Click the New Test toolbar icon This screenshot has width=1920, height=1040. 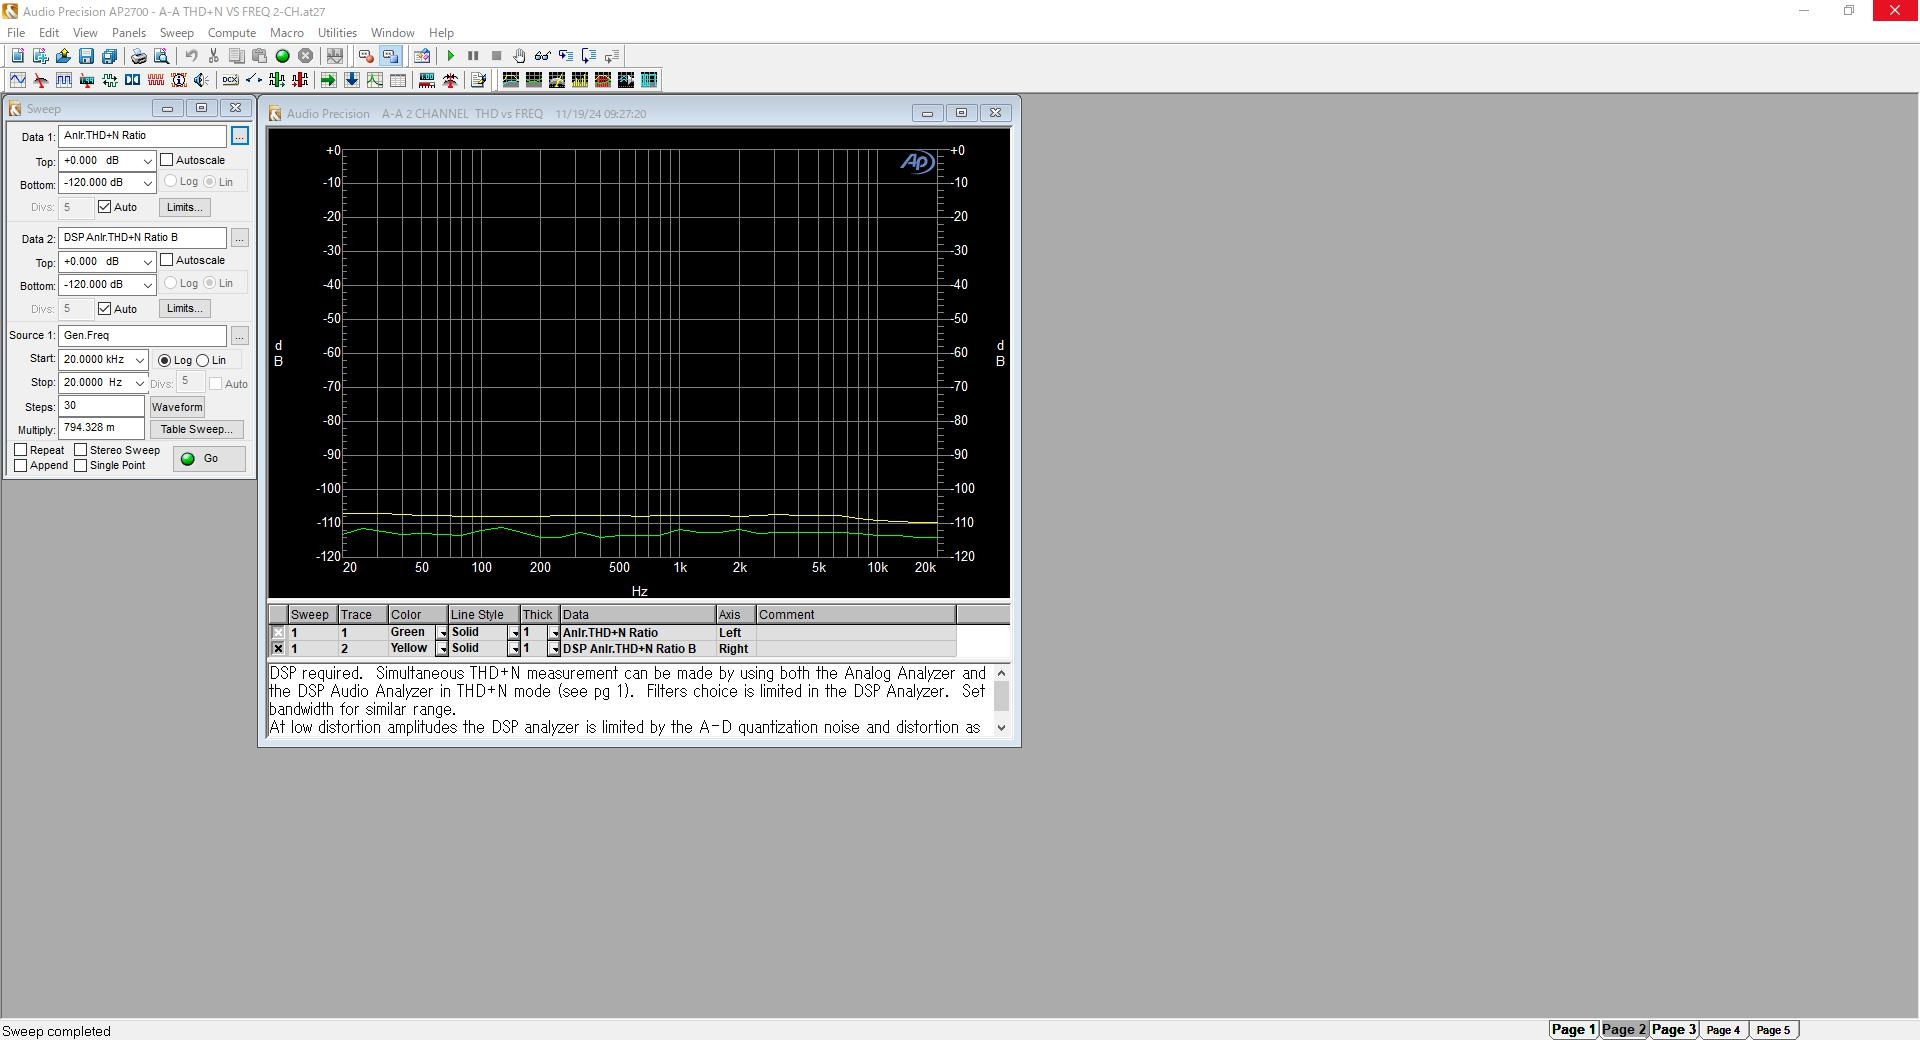17,56
